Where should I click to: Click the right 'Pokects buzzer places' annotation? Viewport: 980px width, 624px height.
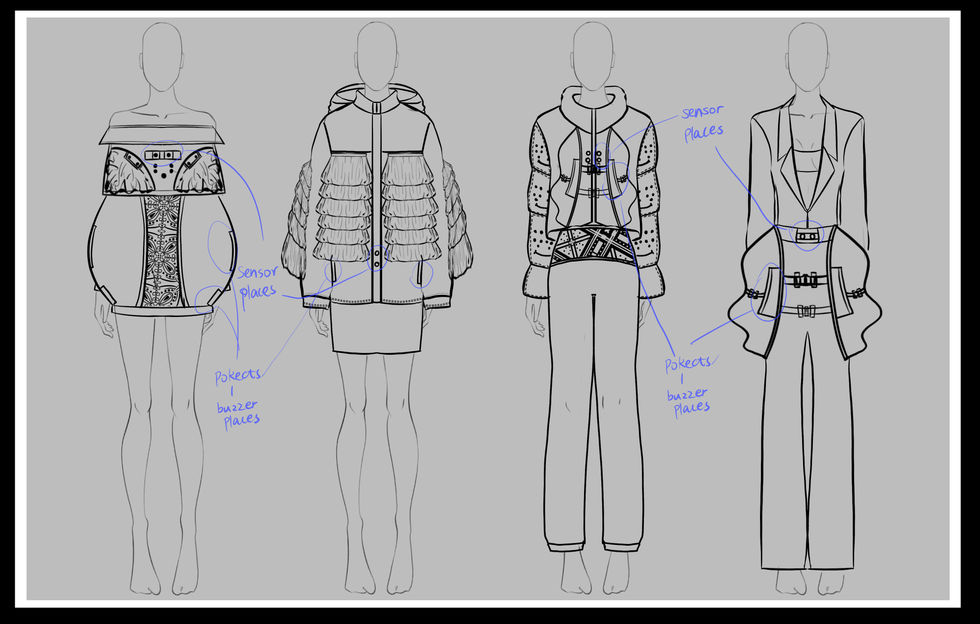point(688,386)
